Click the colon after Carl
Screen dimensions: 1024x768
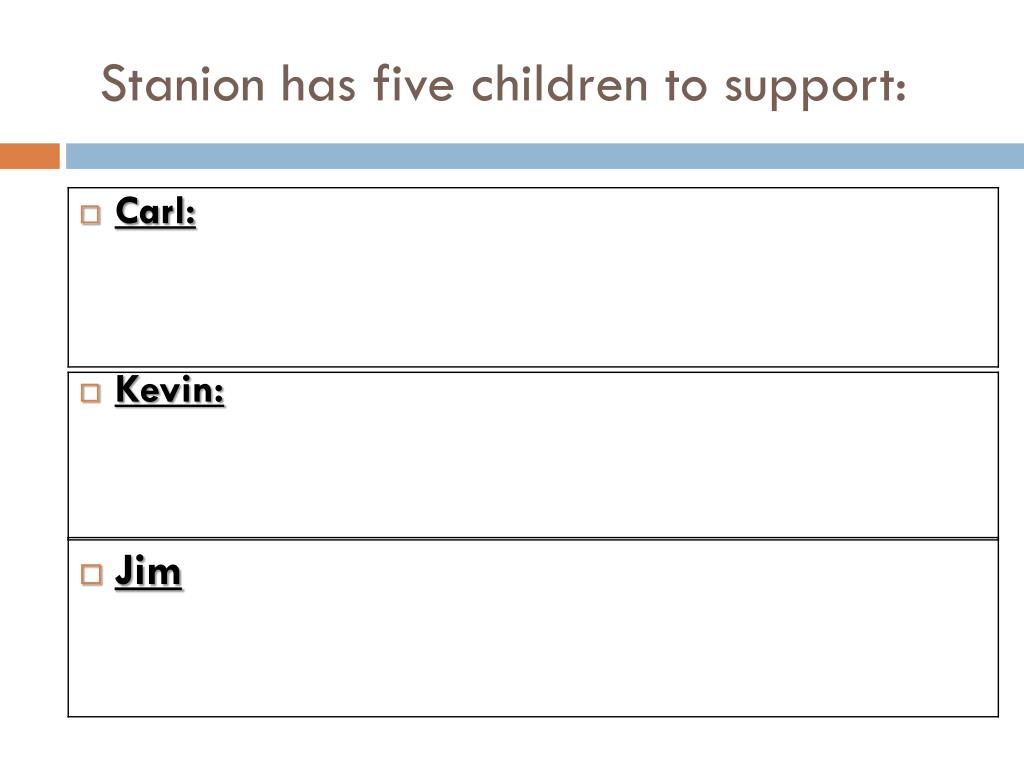pos(191,216)
